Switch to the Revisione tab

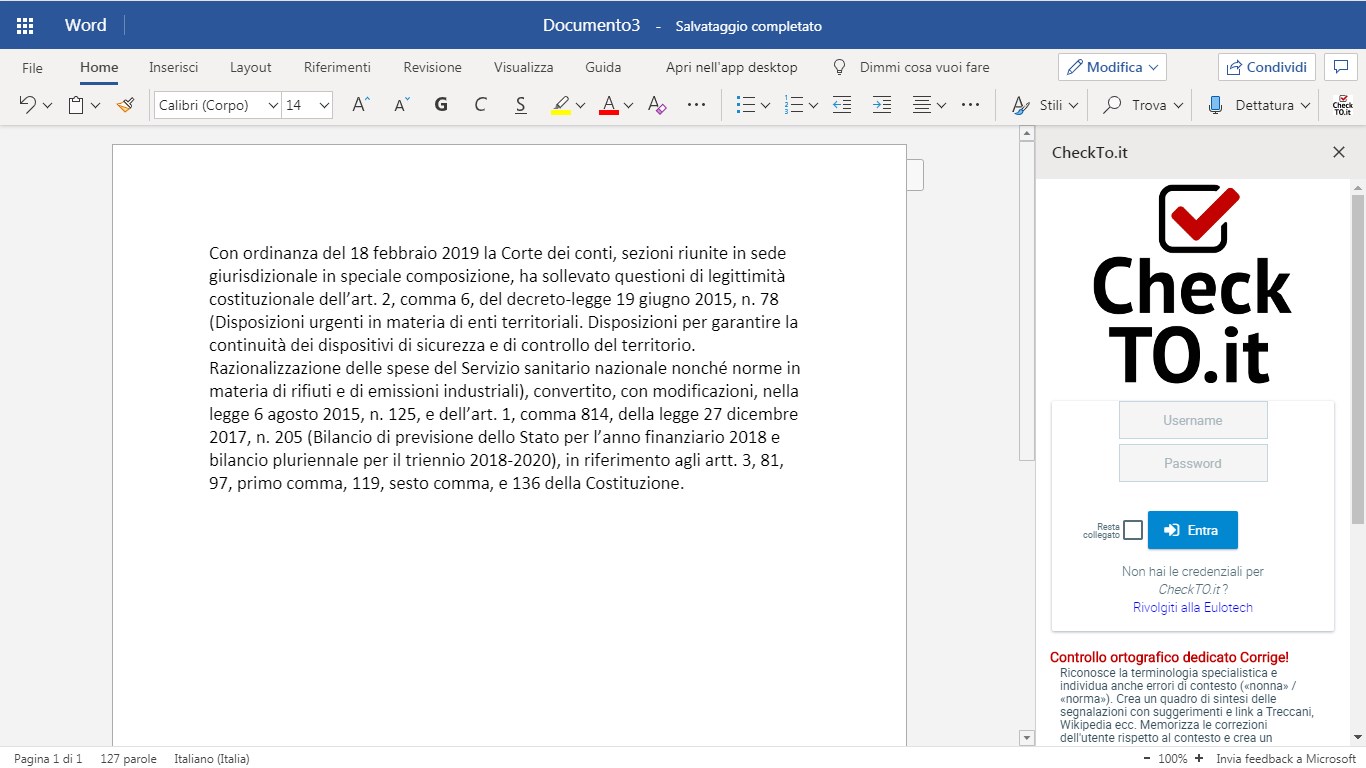432,67
